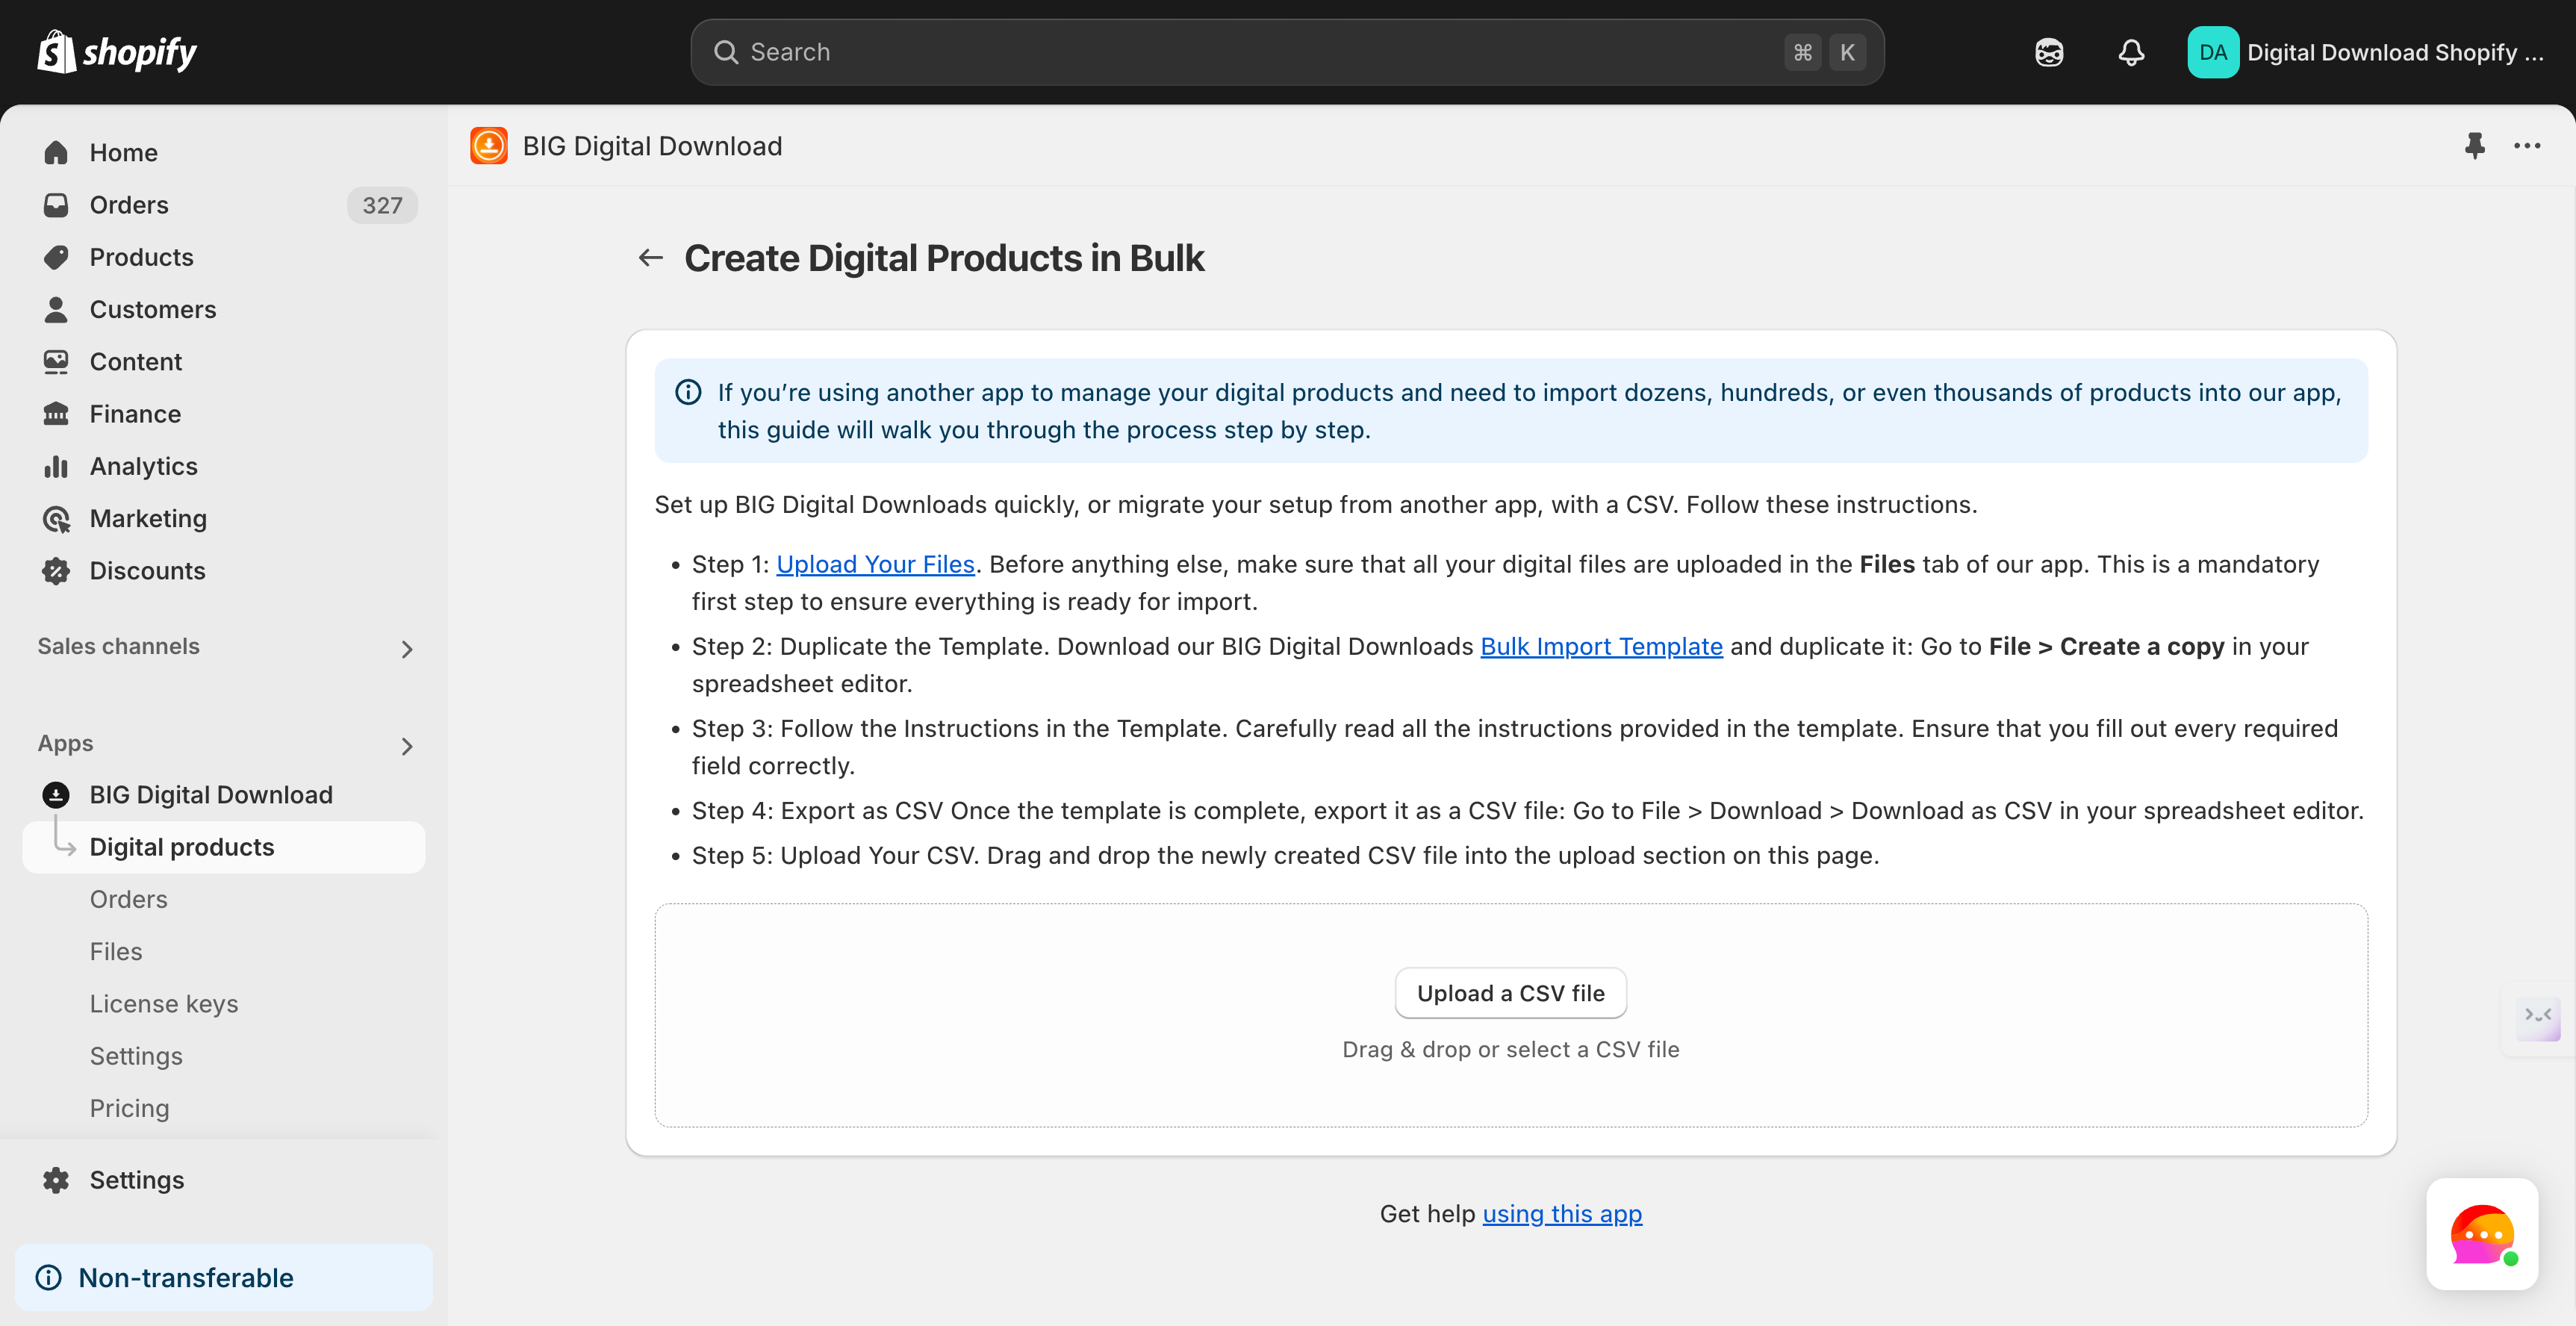Open the Files submenu item
Screen dimensions: 2576x1326
pyautogui.click(x=116, y=951)
